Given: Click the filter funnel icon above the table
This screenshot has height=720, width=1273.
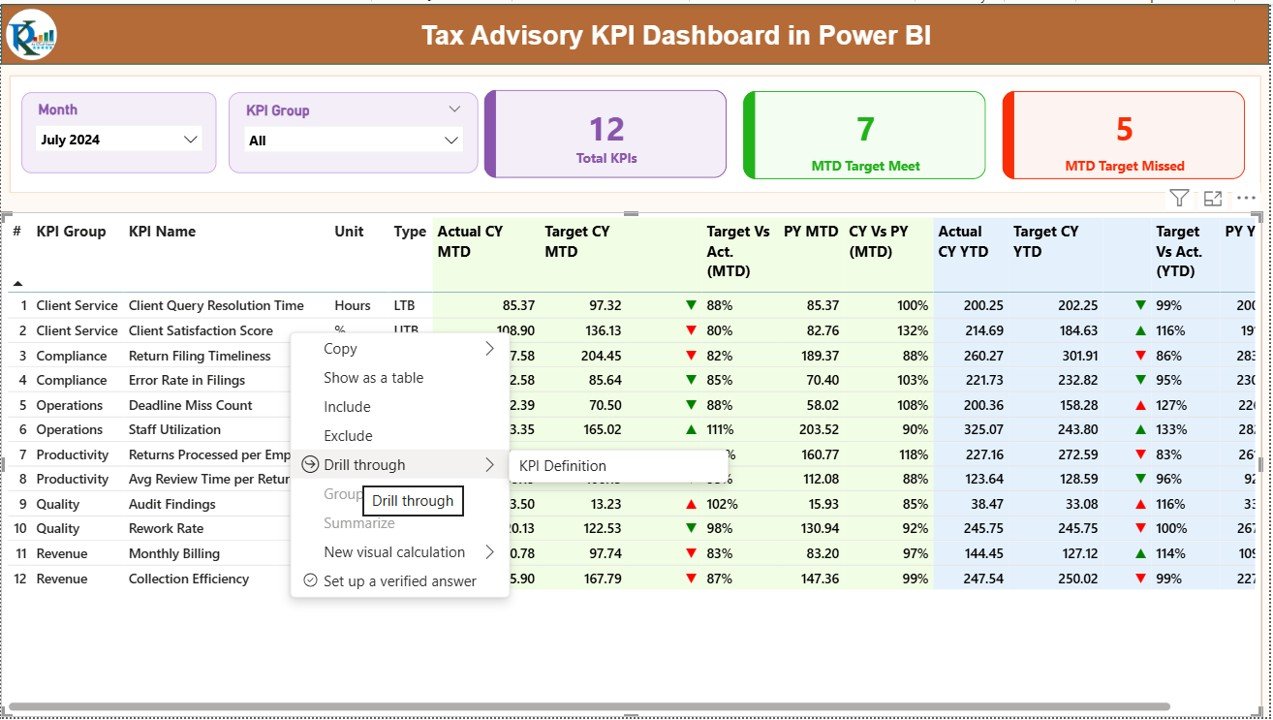Looking at the screenshot, I should tap(1179, 197).
